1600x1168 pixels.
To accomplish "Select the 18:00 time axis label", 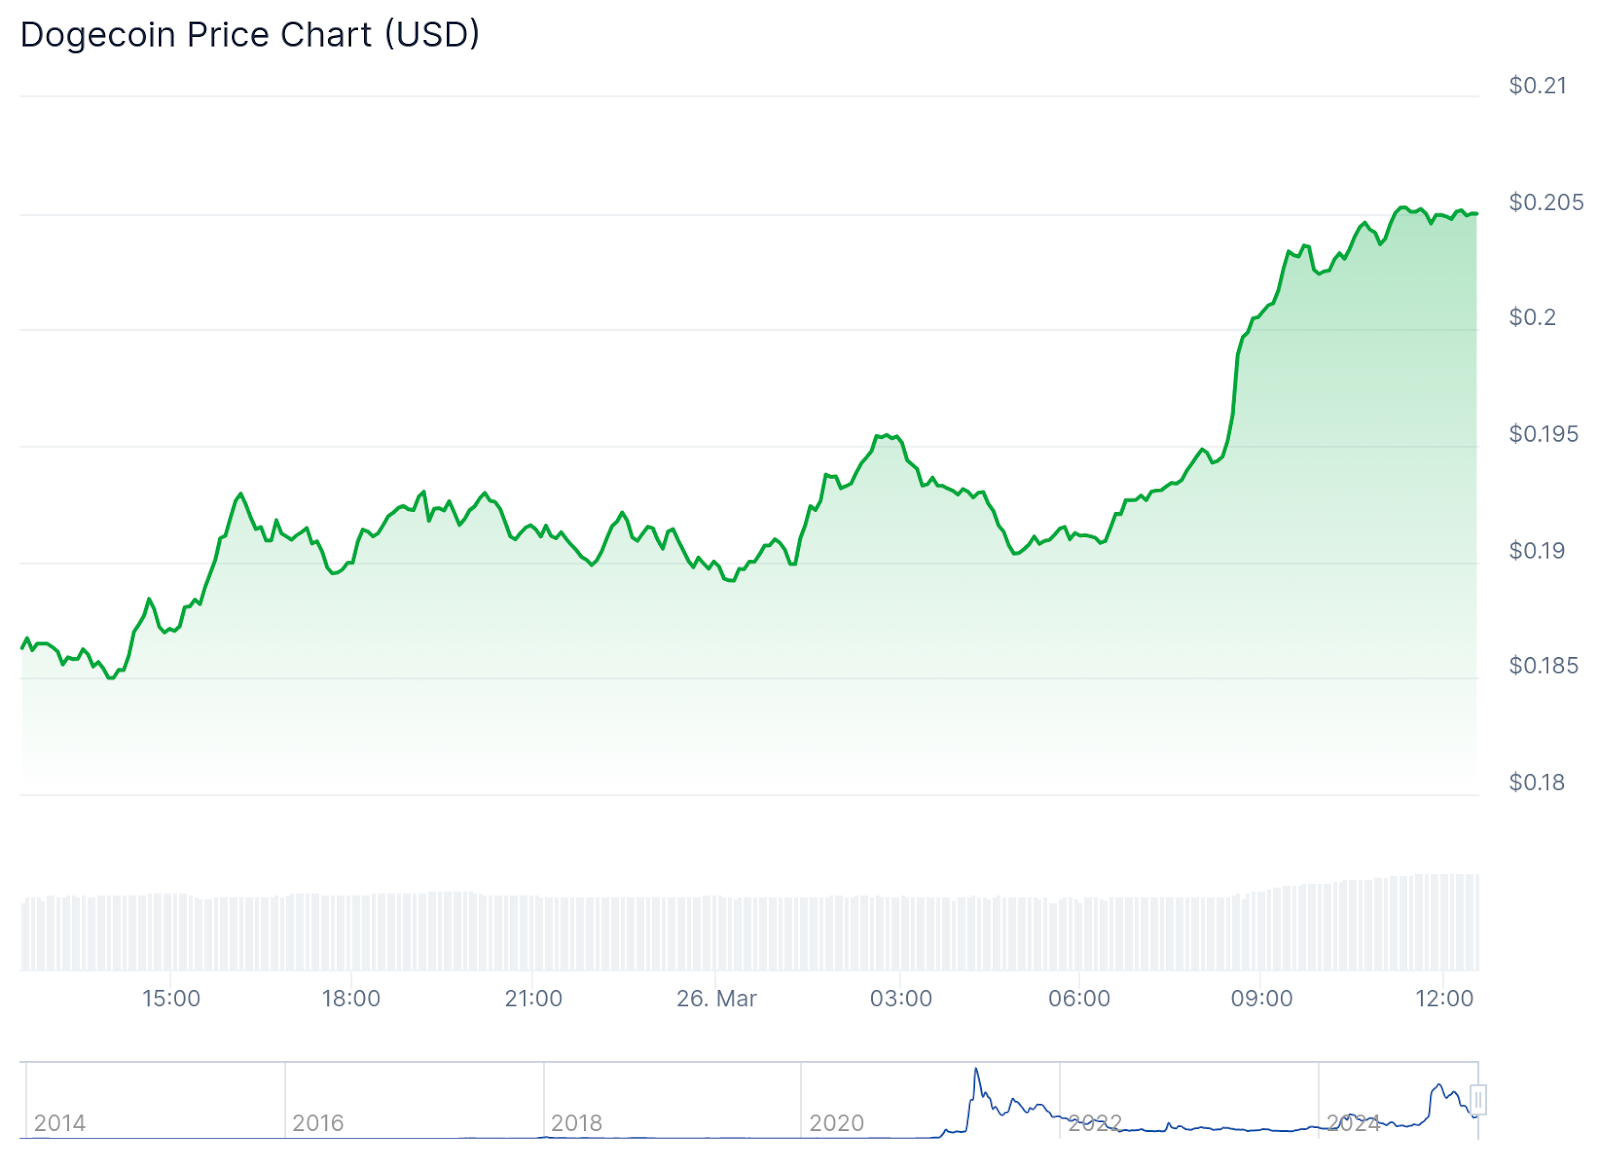I will (351, 998).
